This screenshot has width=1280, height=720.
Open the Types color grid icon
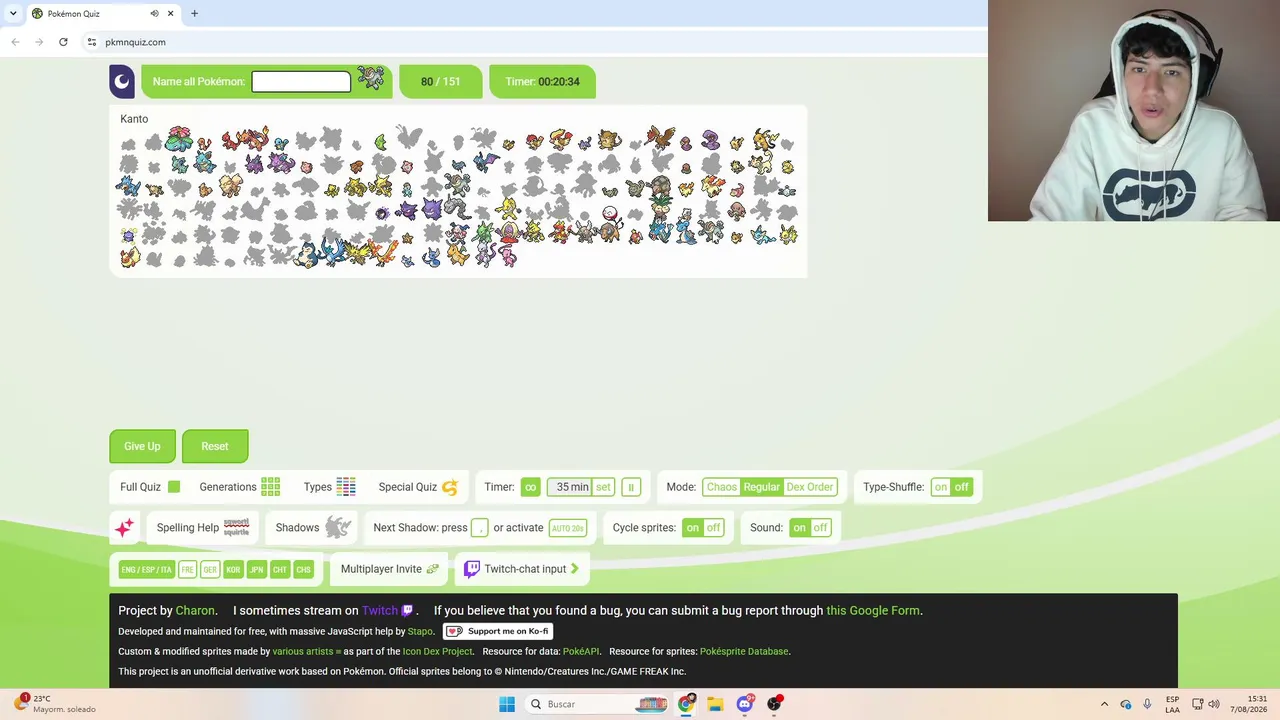coord(346,487)
